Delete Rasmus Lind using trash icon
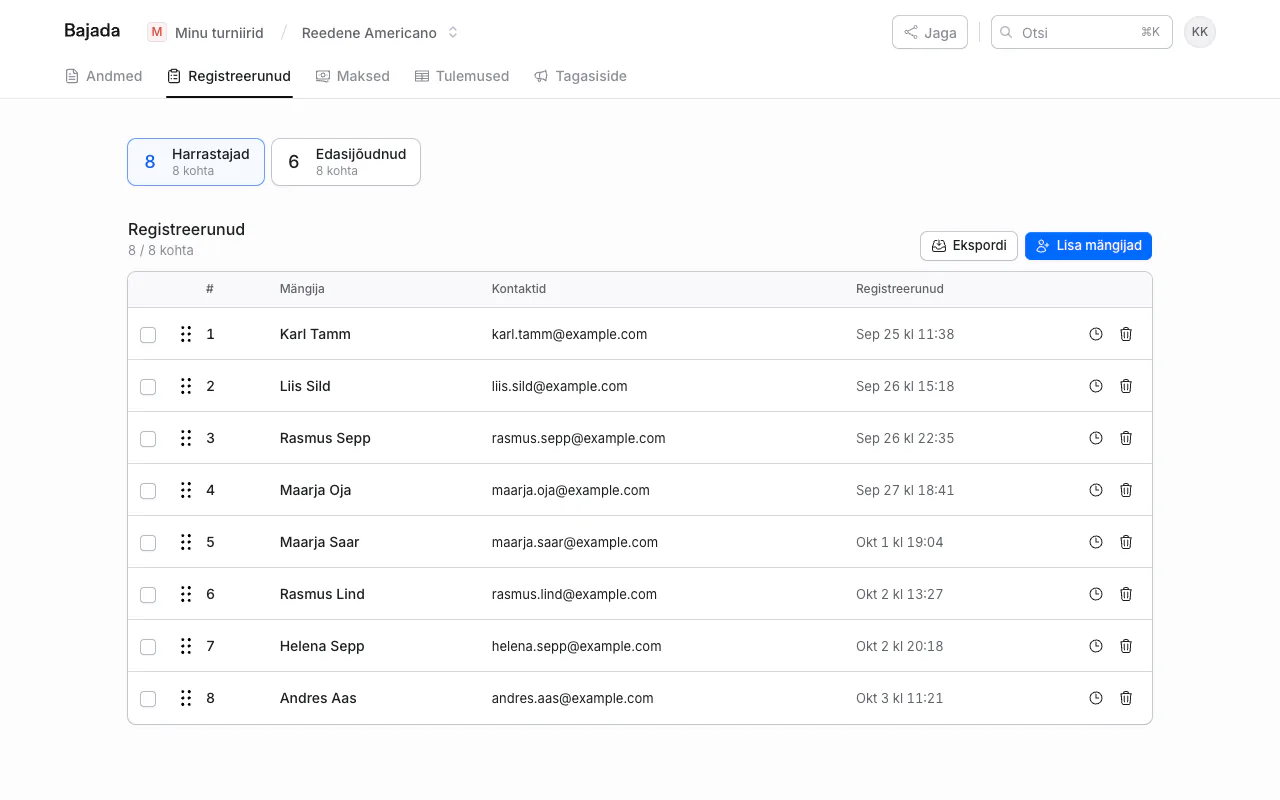Screen dimensions: 1280x800 [1126, 594]
